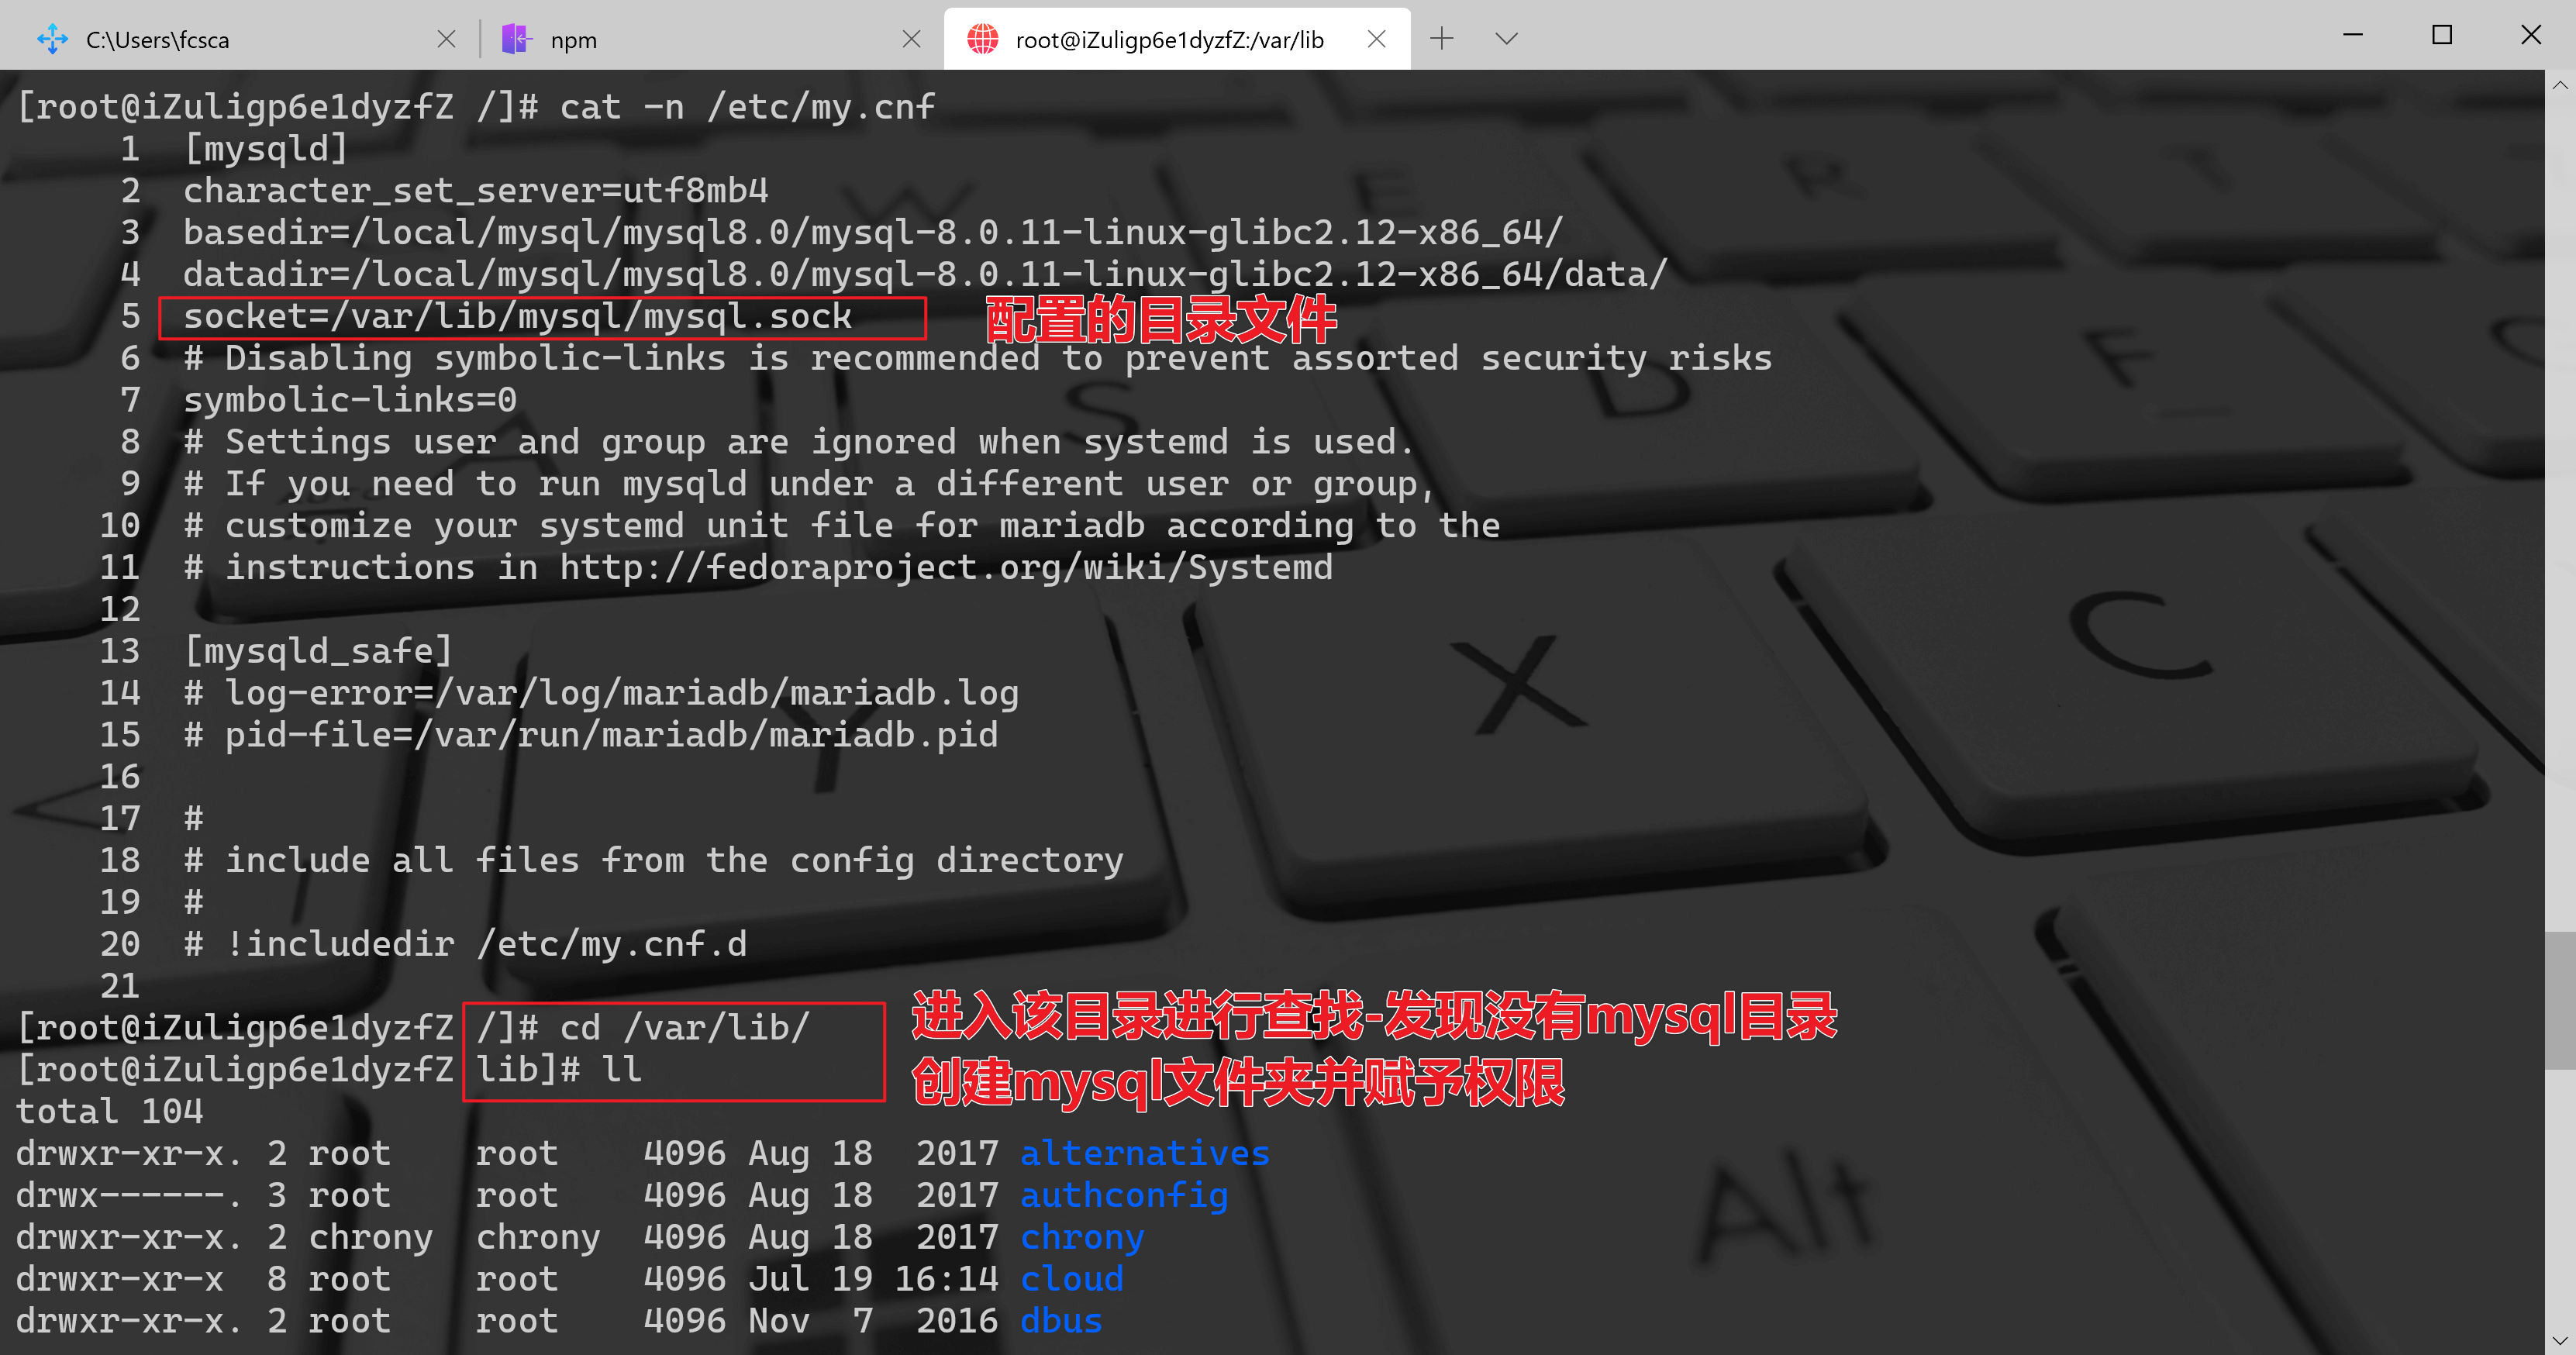2576x1355 pixels.
Task: Click the scrollbar down arrow
Action: pyautogui.click(x=2560, y=1340)
